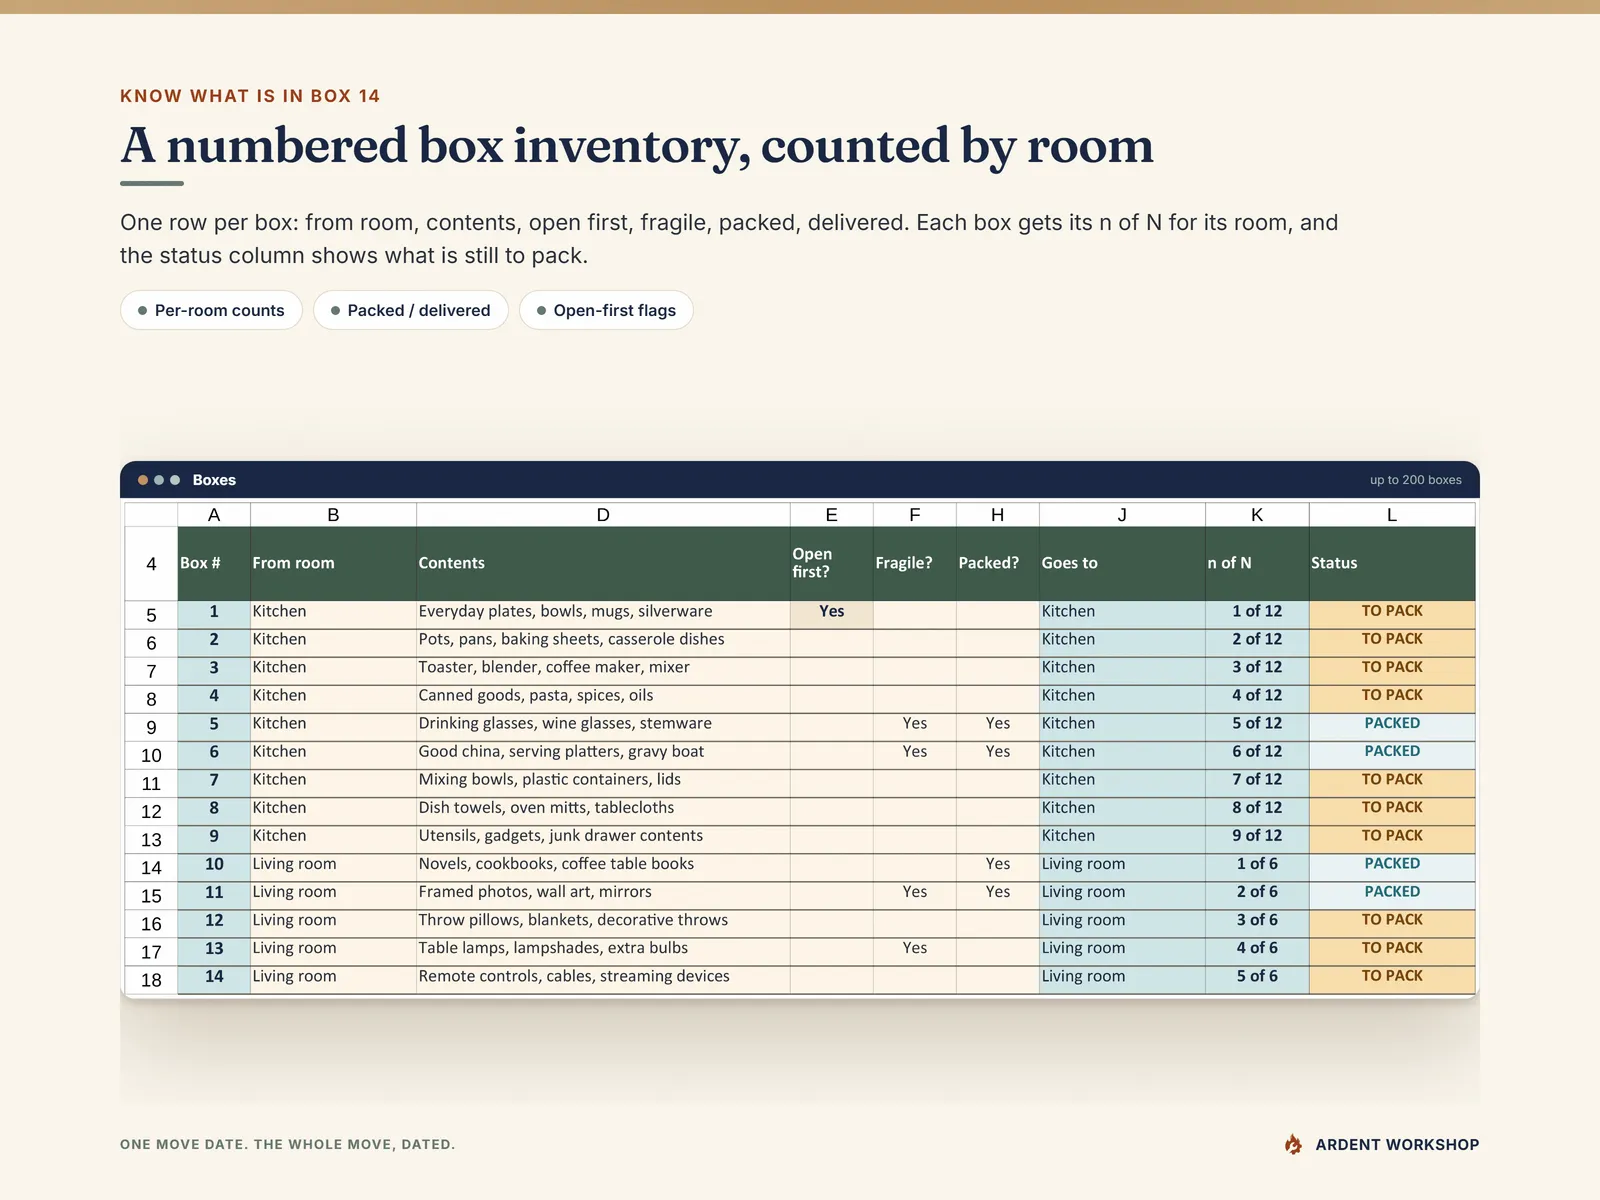The height and width of the screenshot is (1200, 1600).
Task: Select column A header
Action: coord(214,515)
